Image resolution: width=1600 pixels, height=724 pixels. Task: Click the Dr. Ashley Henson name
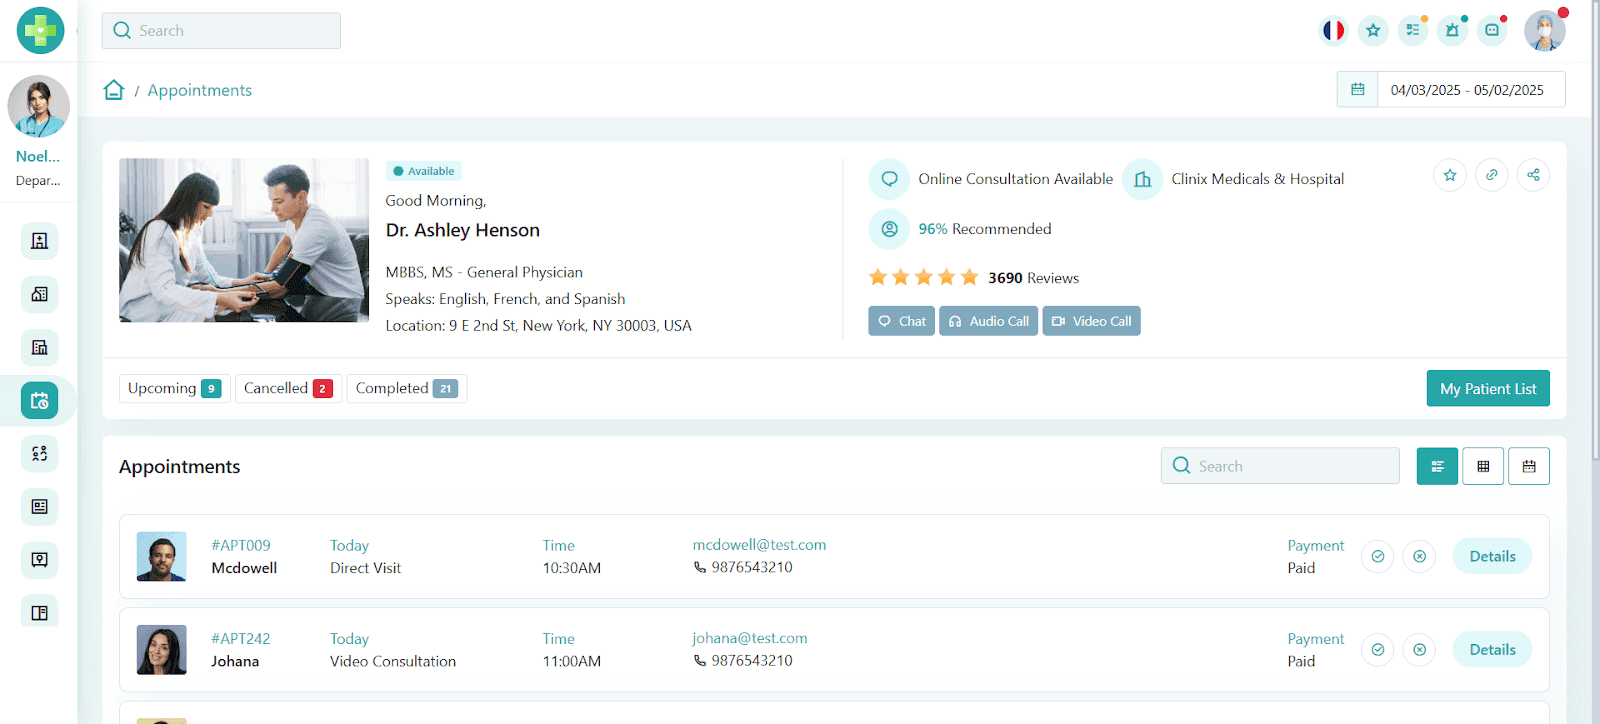tap(463, 230)
